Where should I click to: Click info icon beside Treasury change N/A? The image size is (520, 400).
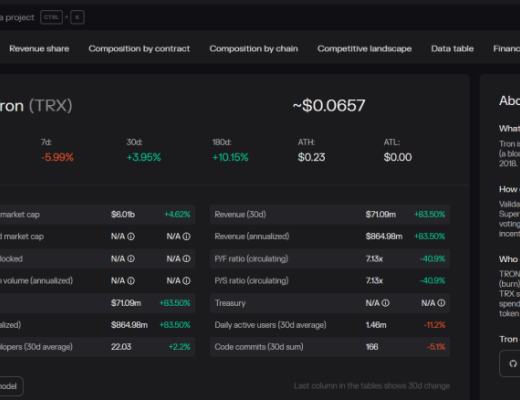441,303
